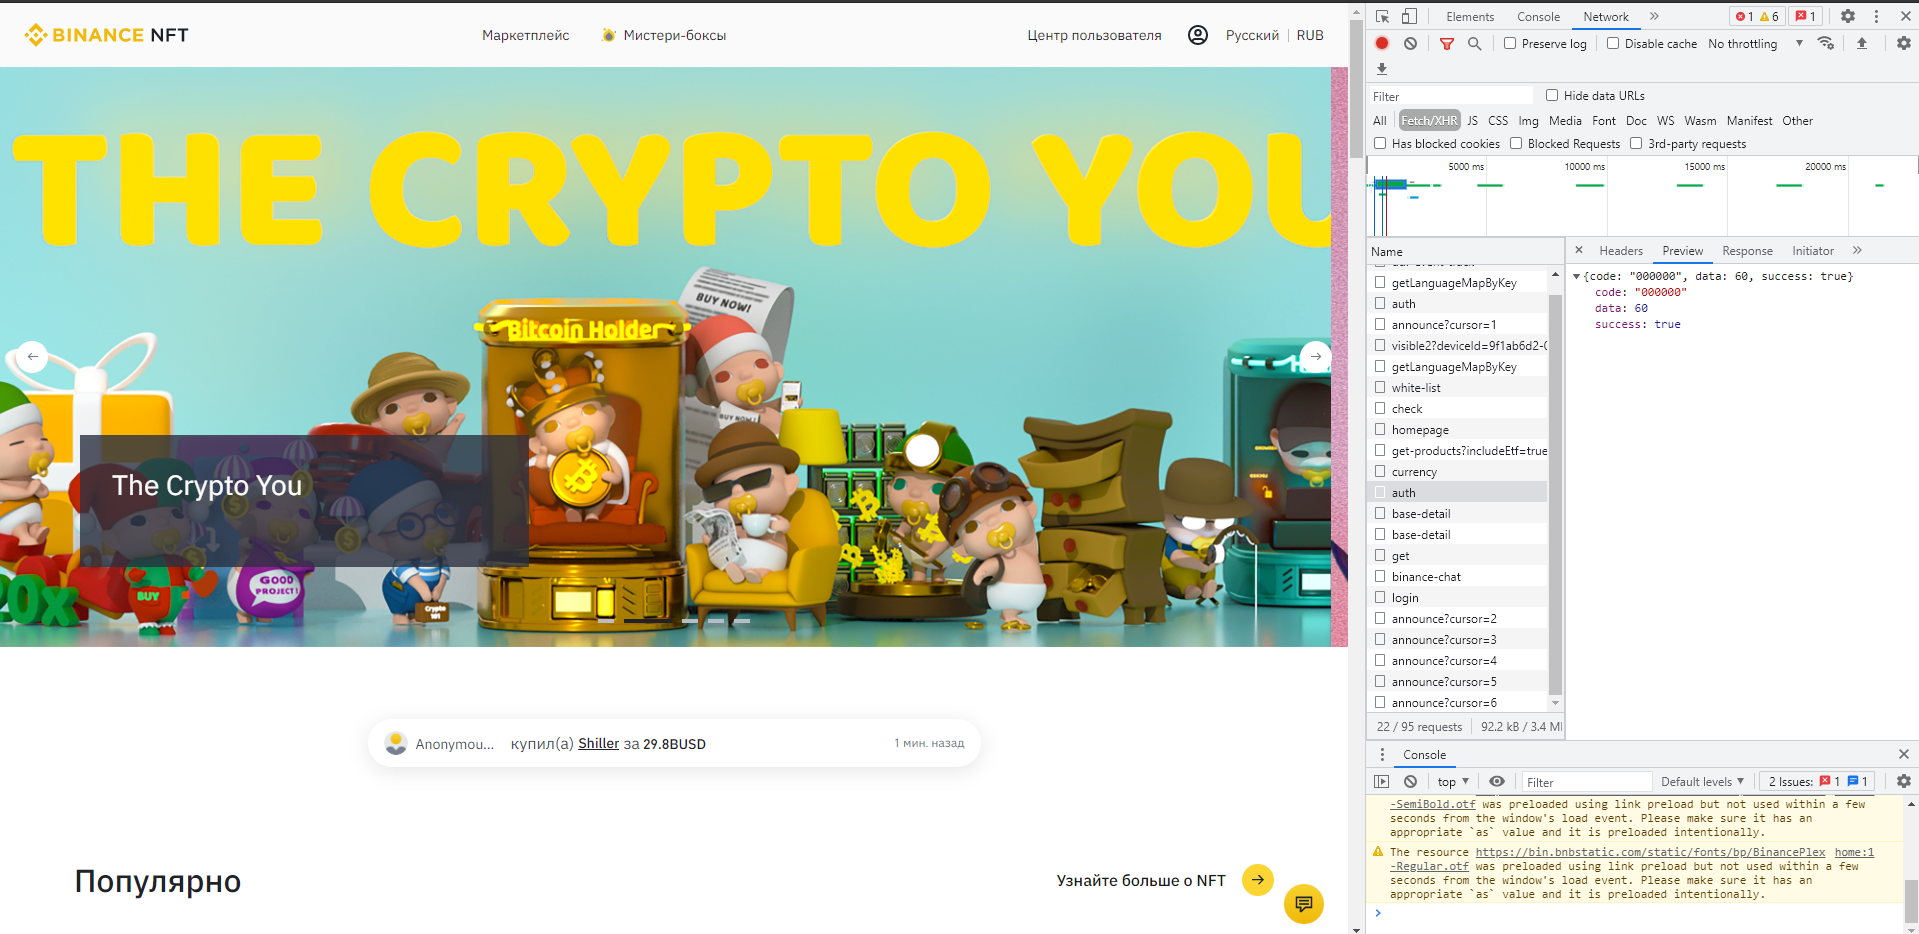Clear the console output

[x=1410, y=781]
